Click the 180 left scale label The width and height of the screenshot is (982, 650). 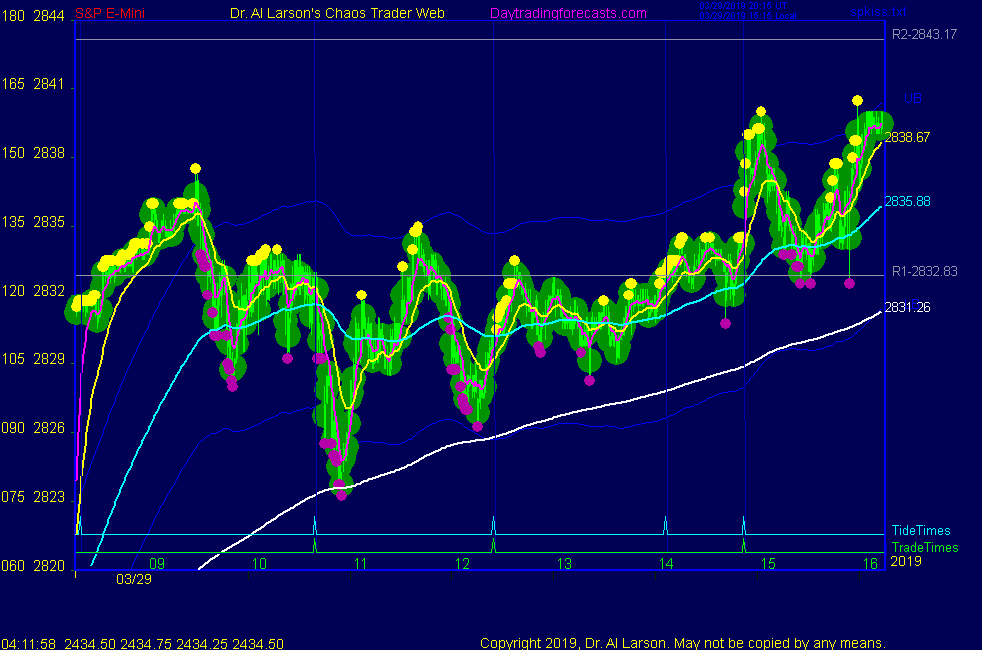(x=13, y=16)
